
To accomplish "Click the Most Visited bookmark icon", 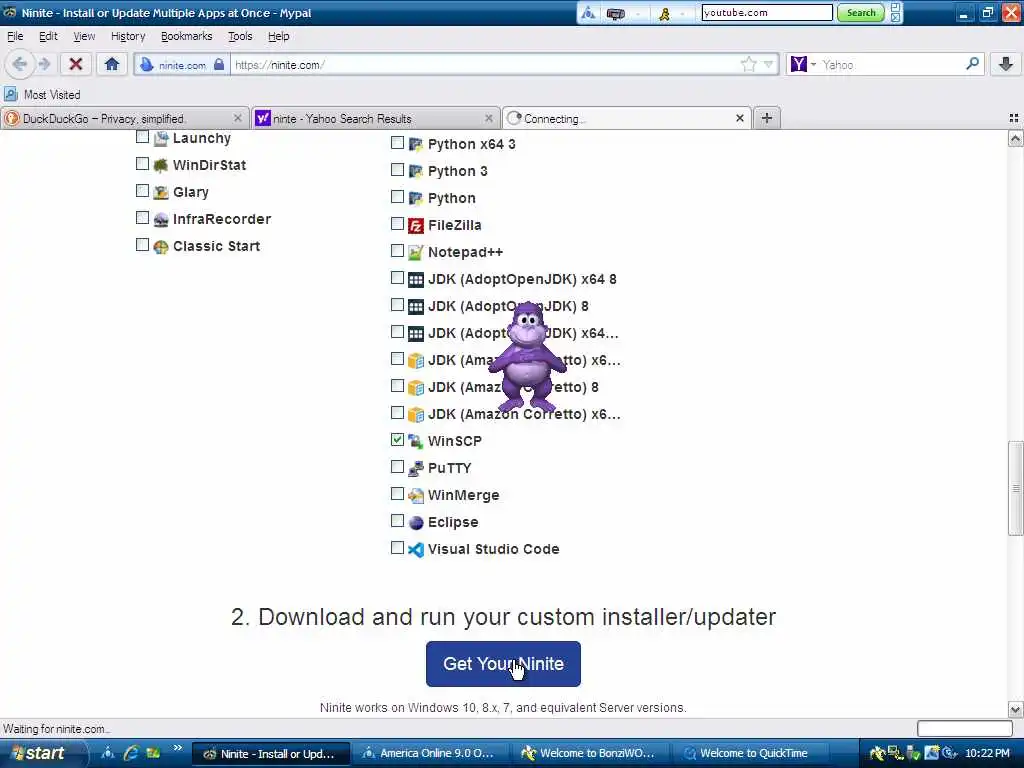I will [11, 94].
